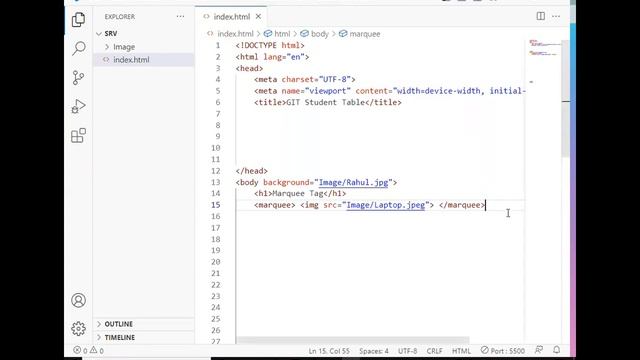Click the horizontal editor scrollbar
640x360 pixels.
coord(353,340)
